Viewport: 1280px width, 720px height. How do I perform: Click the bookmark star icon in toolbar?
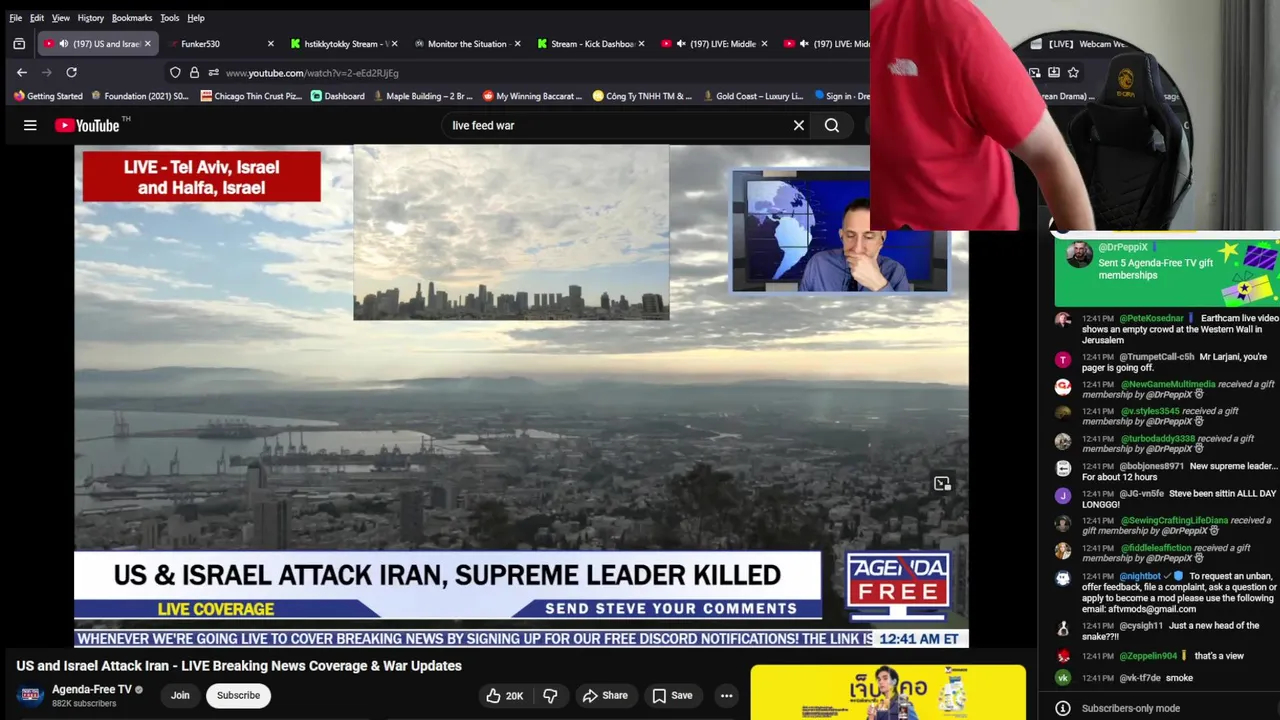pos(1073,73)
